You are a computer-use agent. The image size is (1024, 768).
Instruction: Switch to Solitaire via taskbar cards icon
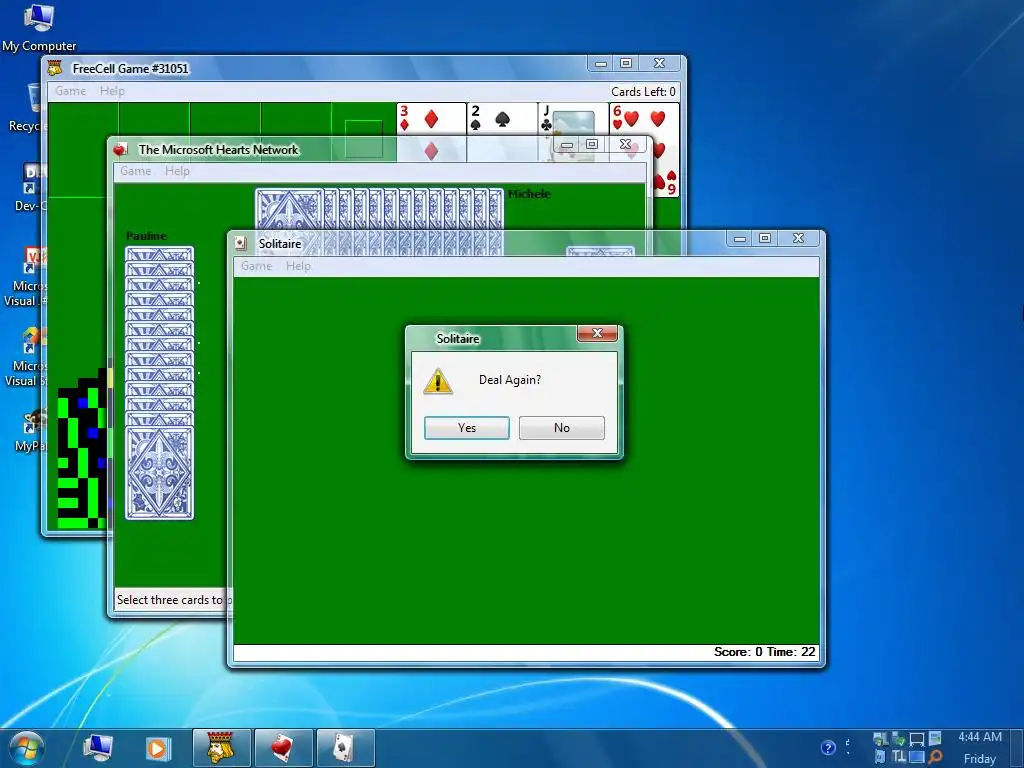pyautogui.click(x=345, y=748)
